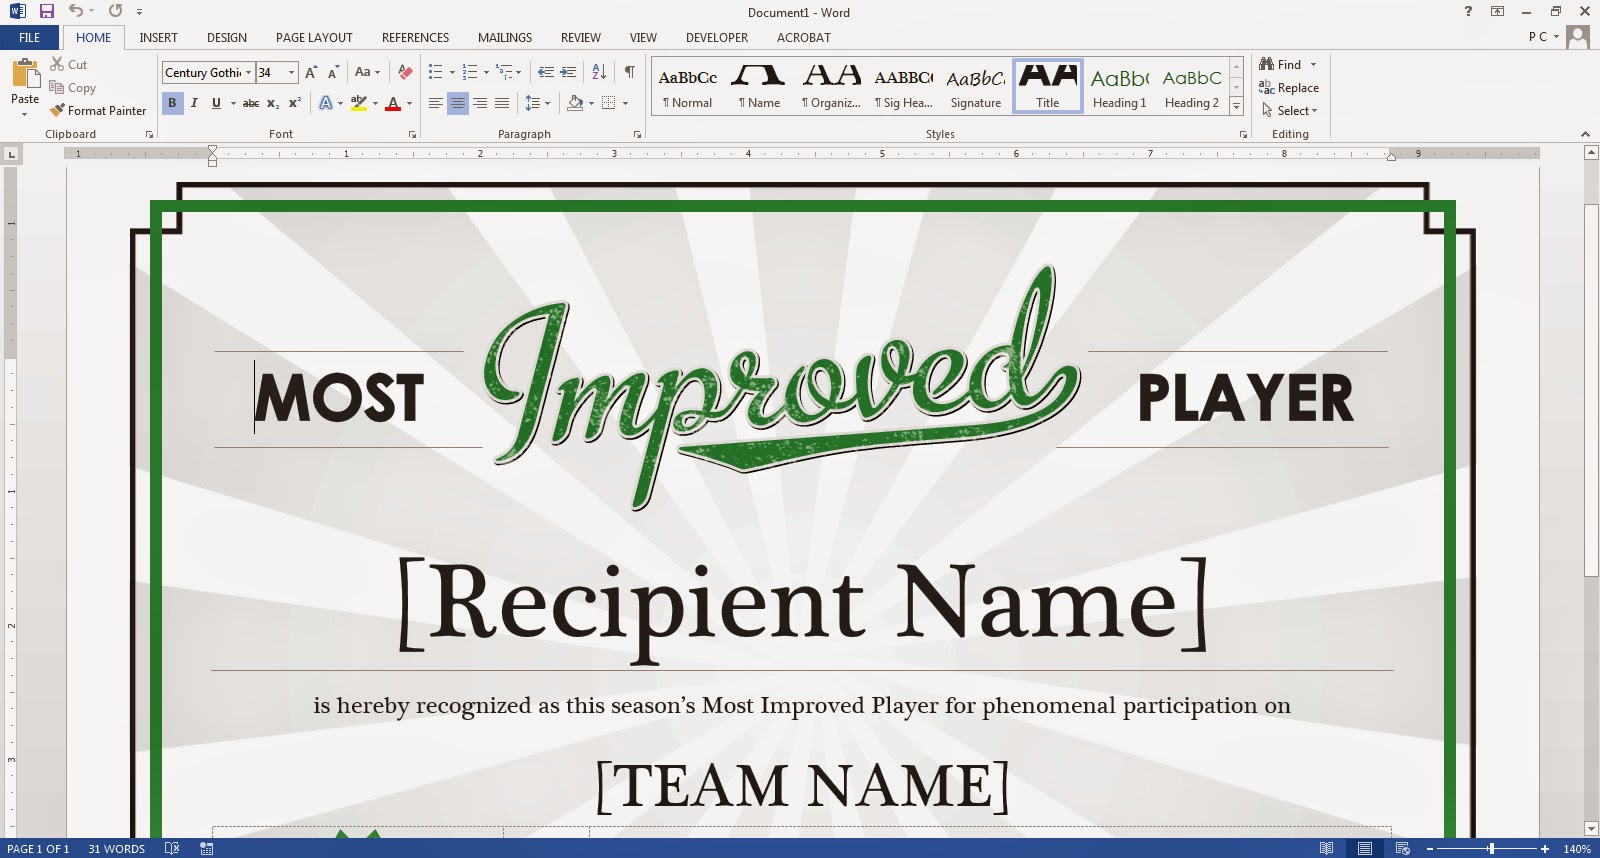This screenshot has width=1600, height=858.
Task: Click the tab selector at ruler corner
Action: 11,154
